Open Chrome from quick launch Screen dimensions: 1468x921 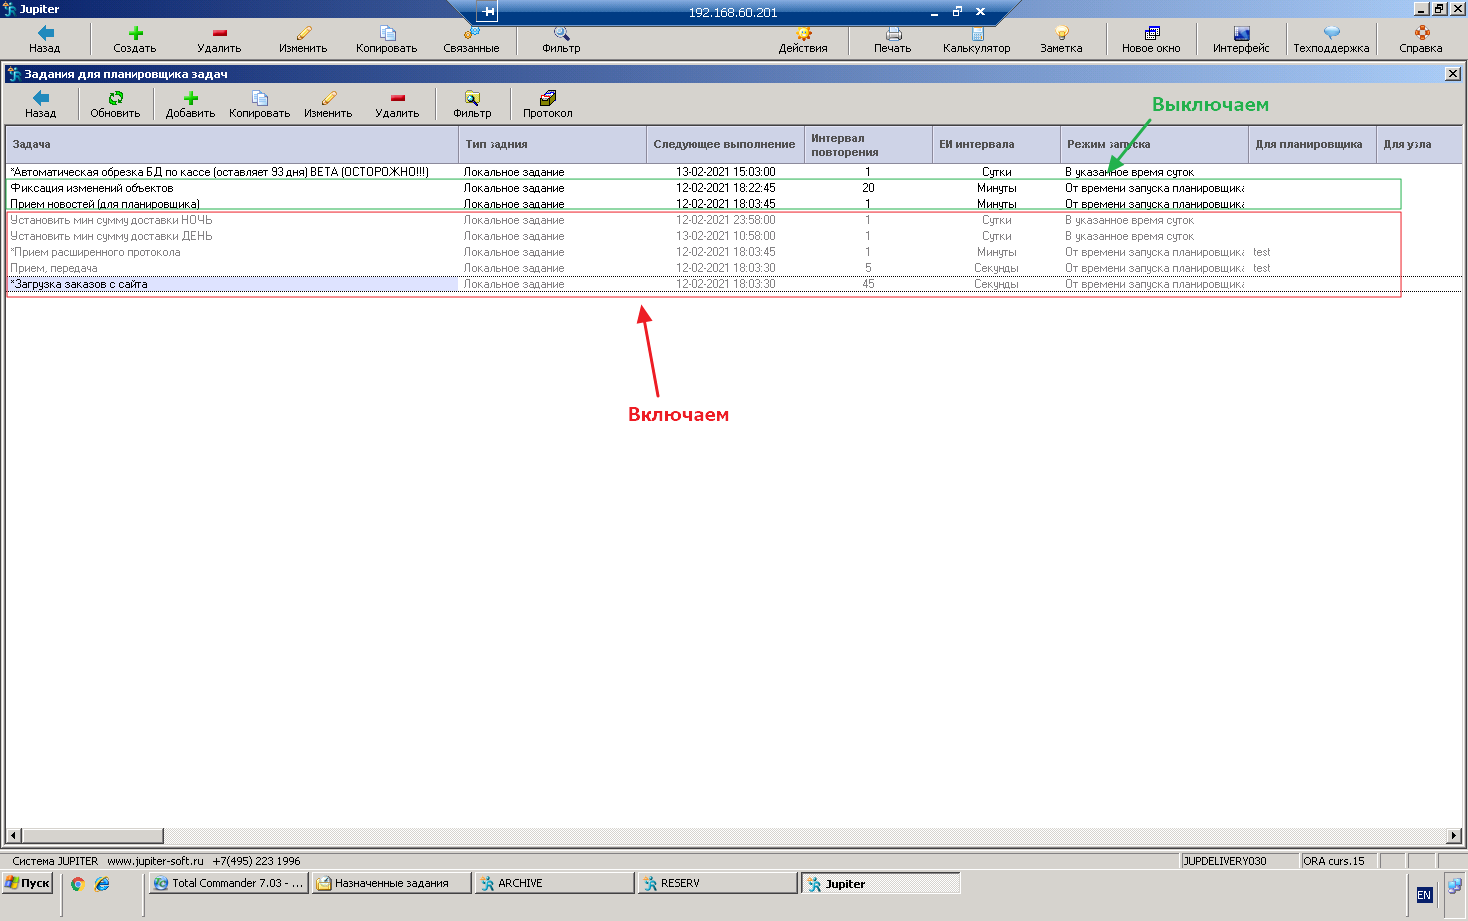(78, 884)
